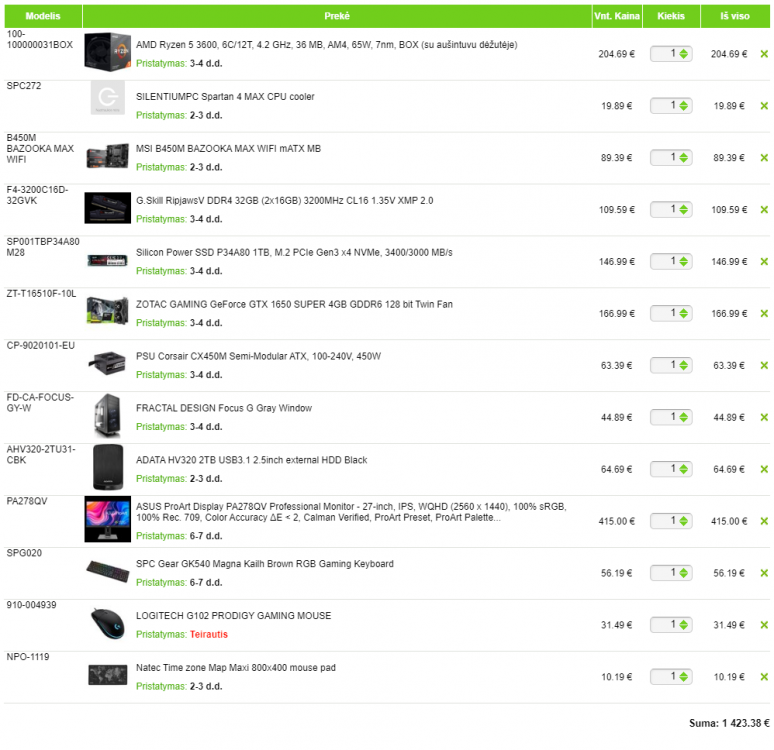Adjust quantity stepper for ASUS ProArt monitor
The width and height of the screenshot is (774, 750).
tap(683, 521)
